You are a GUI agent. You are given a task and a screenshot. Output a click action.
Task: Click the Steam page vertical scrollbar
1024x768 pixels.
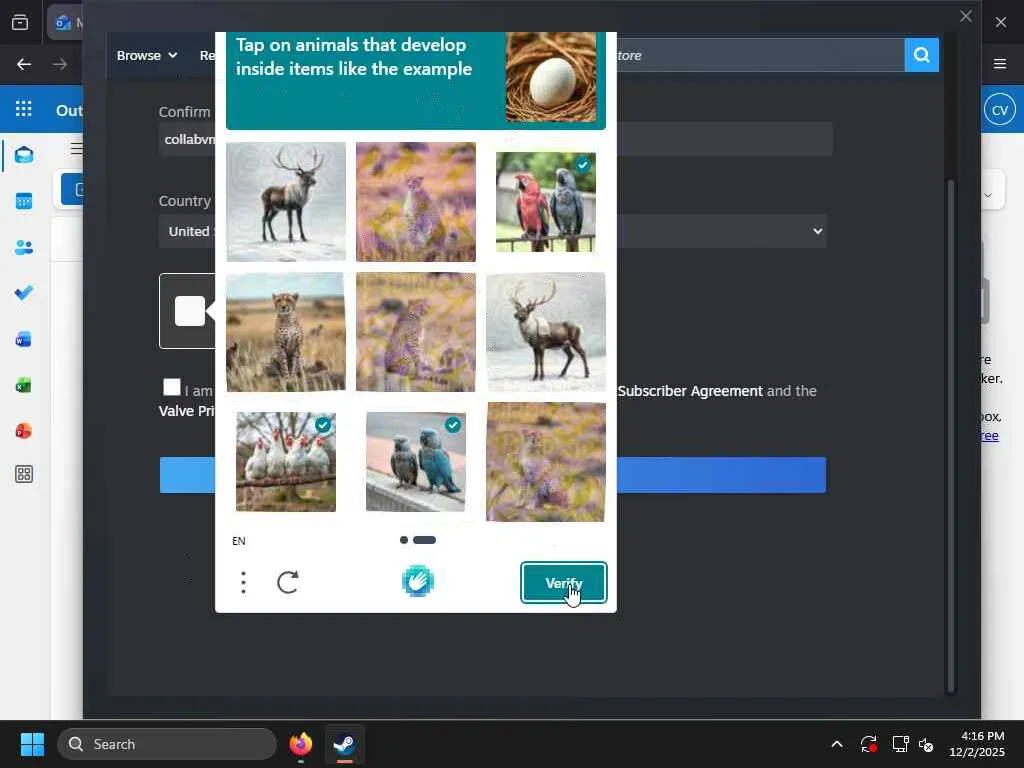(951, 434)
